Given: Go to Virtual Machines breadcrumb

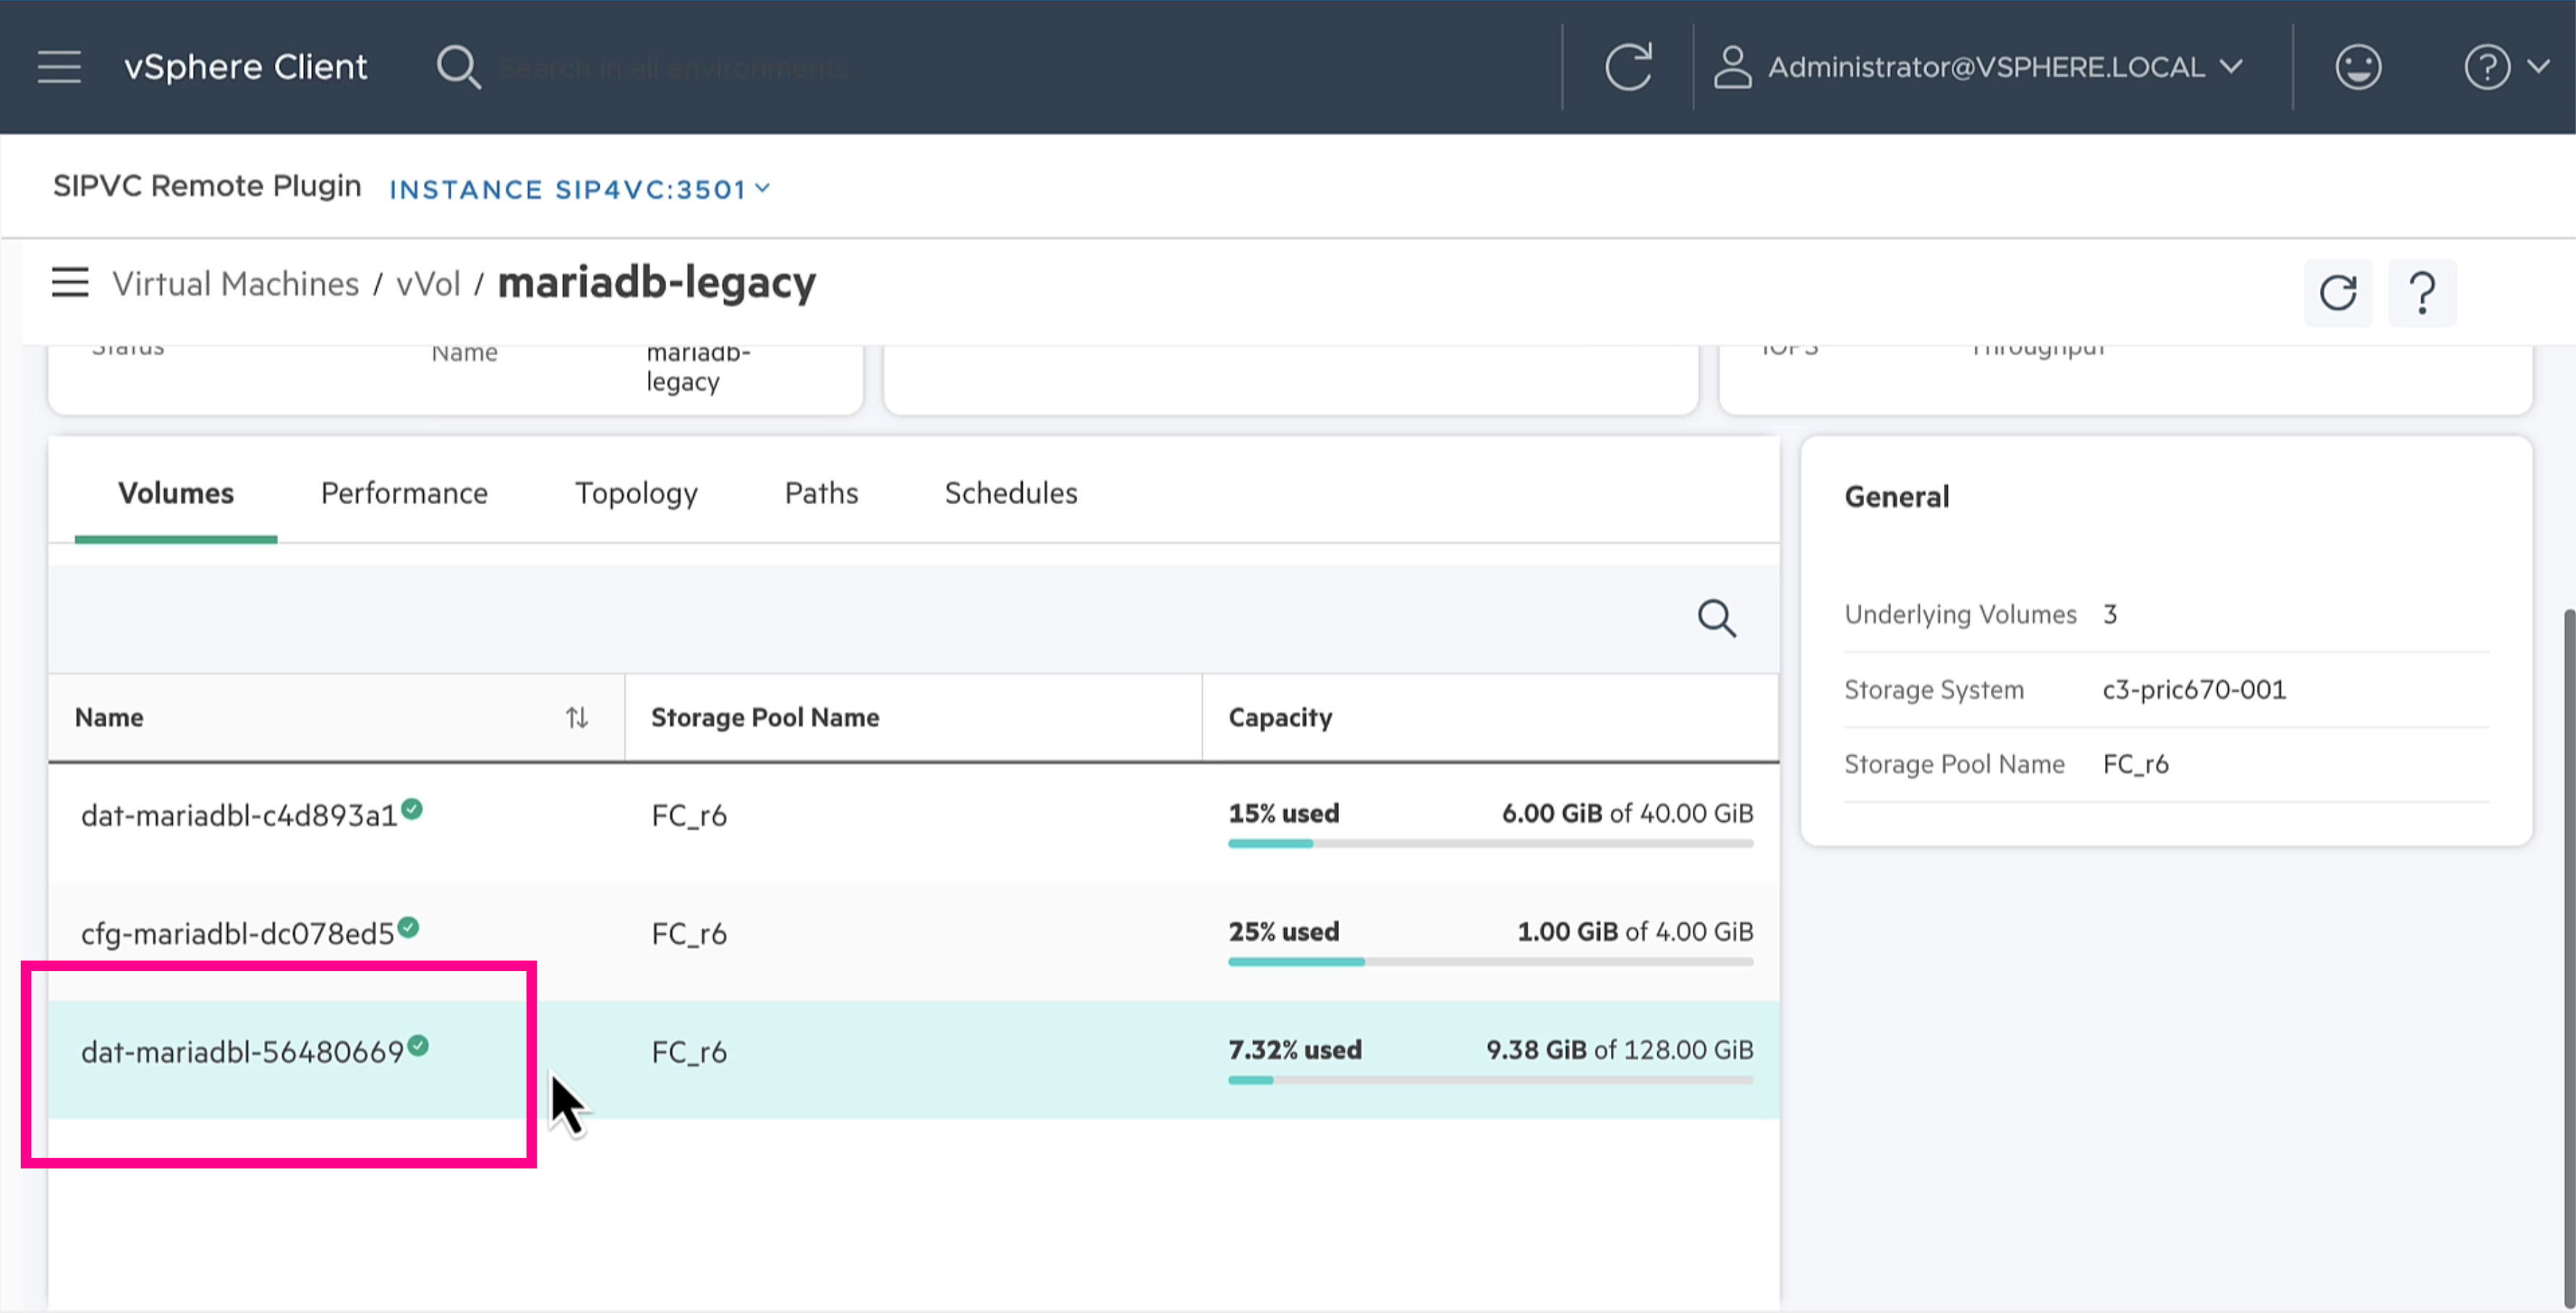Looking at the screenshot, I should [235, 284].
